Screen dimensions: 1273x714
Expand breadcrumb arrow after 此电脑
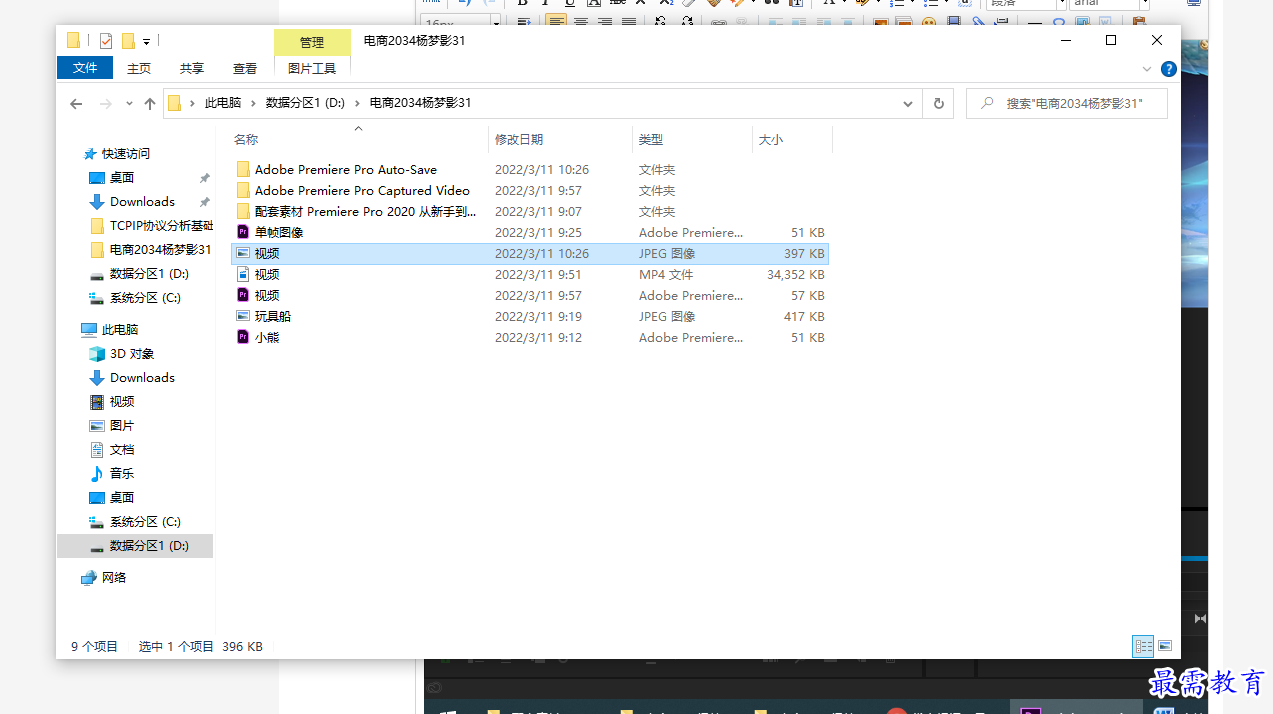[254, 103]
